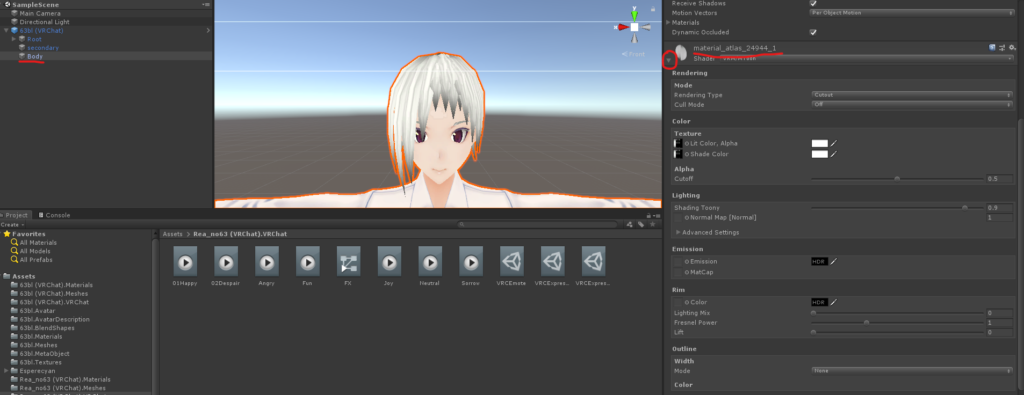Expand the Root object in Hierarchy
Viewport: 1024px width, 395px height.
[x=14, y=39]
